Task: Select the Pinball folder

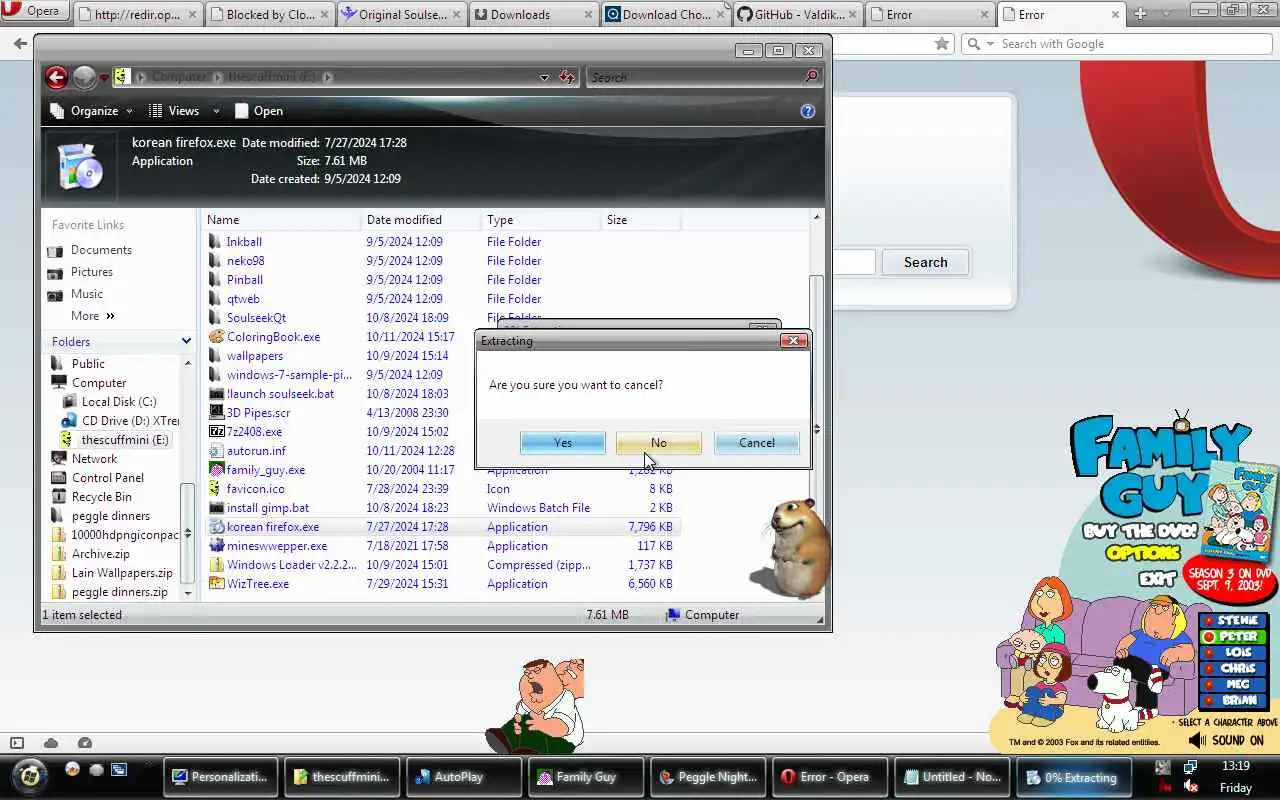Action: click(x=244, y=280)
